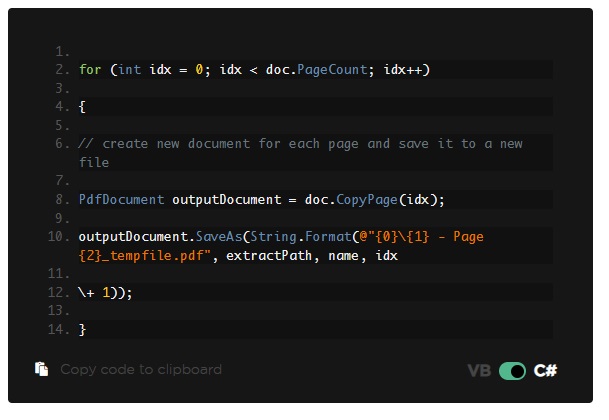Click 'CopyPage' method on line 8
Viewport: 609px width, 420px height.
pyautogui.click(x=367, y=200)
